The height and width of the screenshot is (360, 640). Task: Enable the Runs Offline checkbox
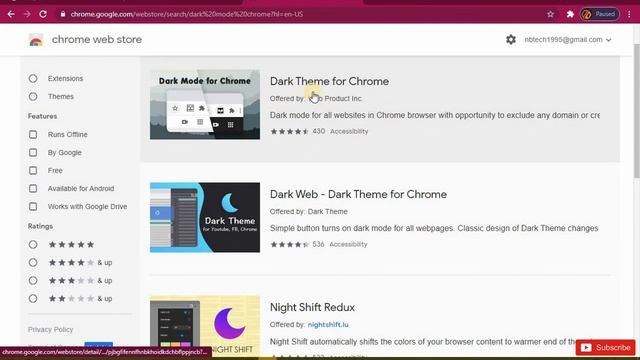(x=33, y=134)
